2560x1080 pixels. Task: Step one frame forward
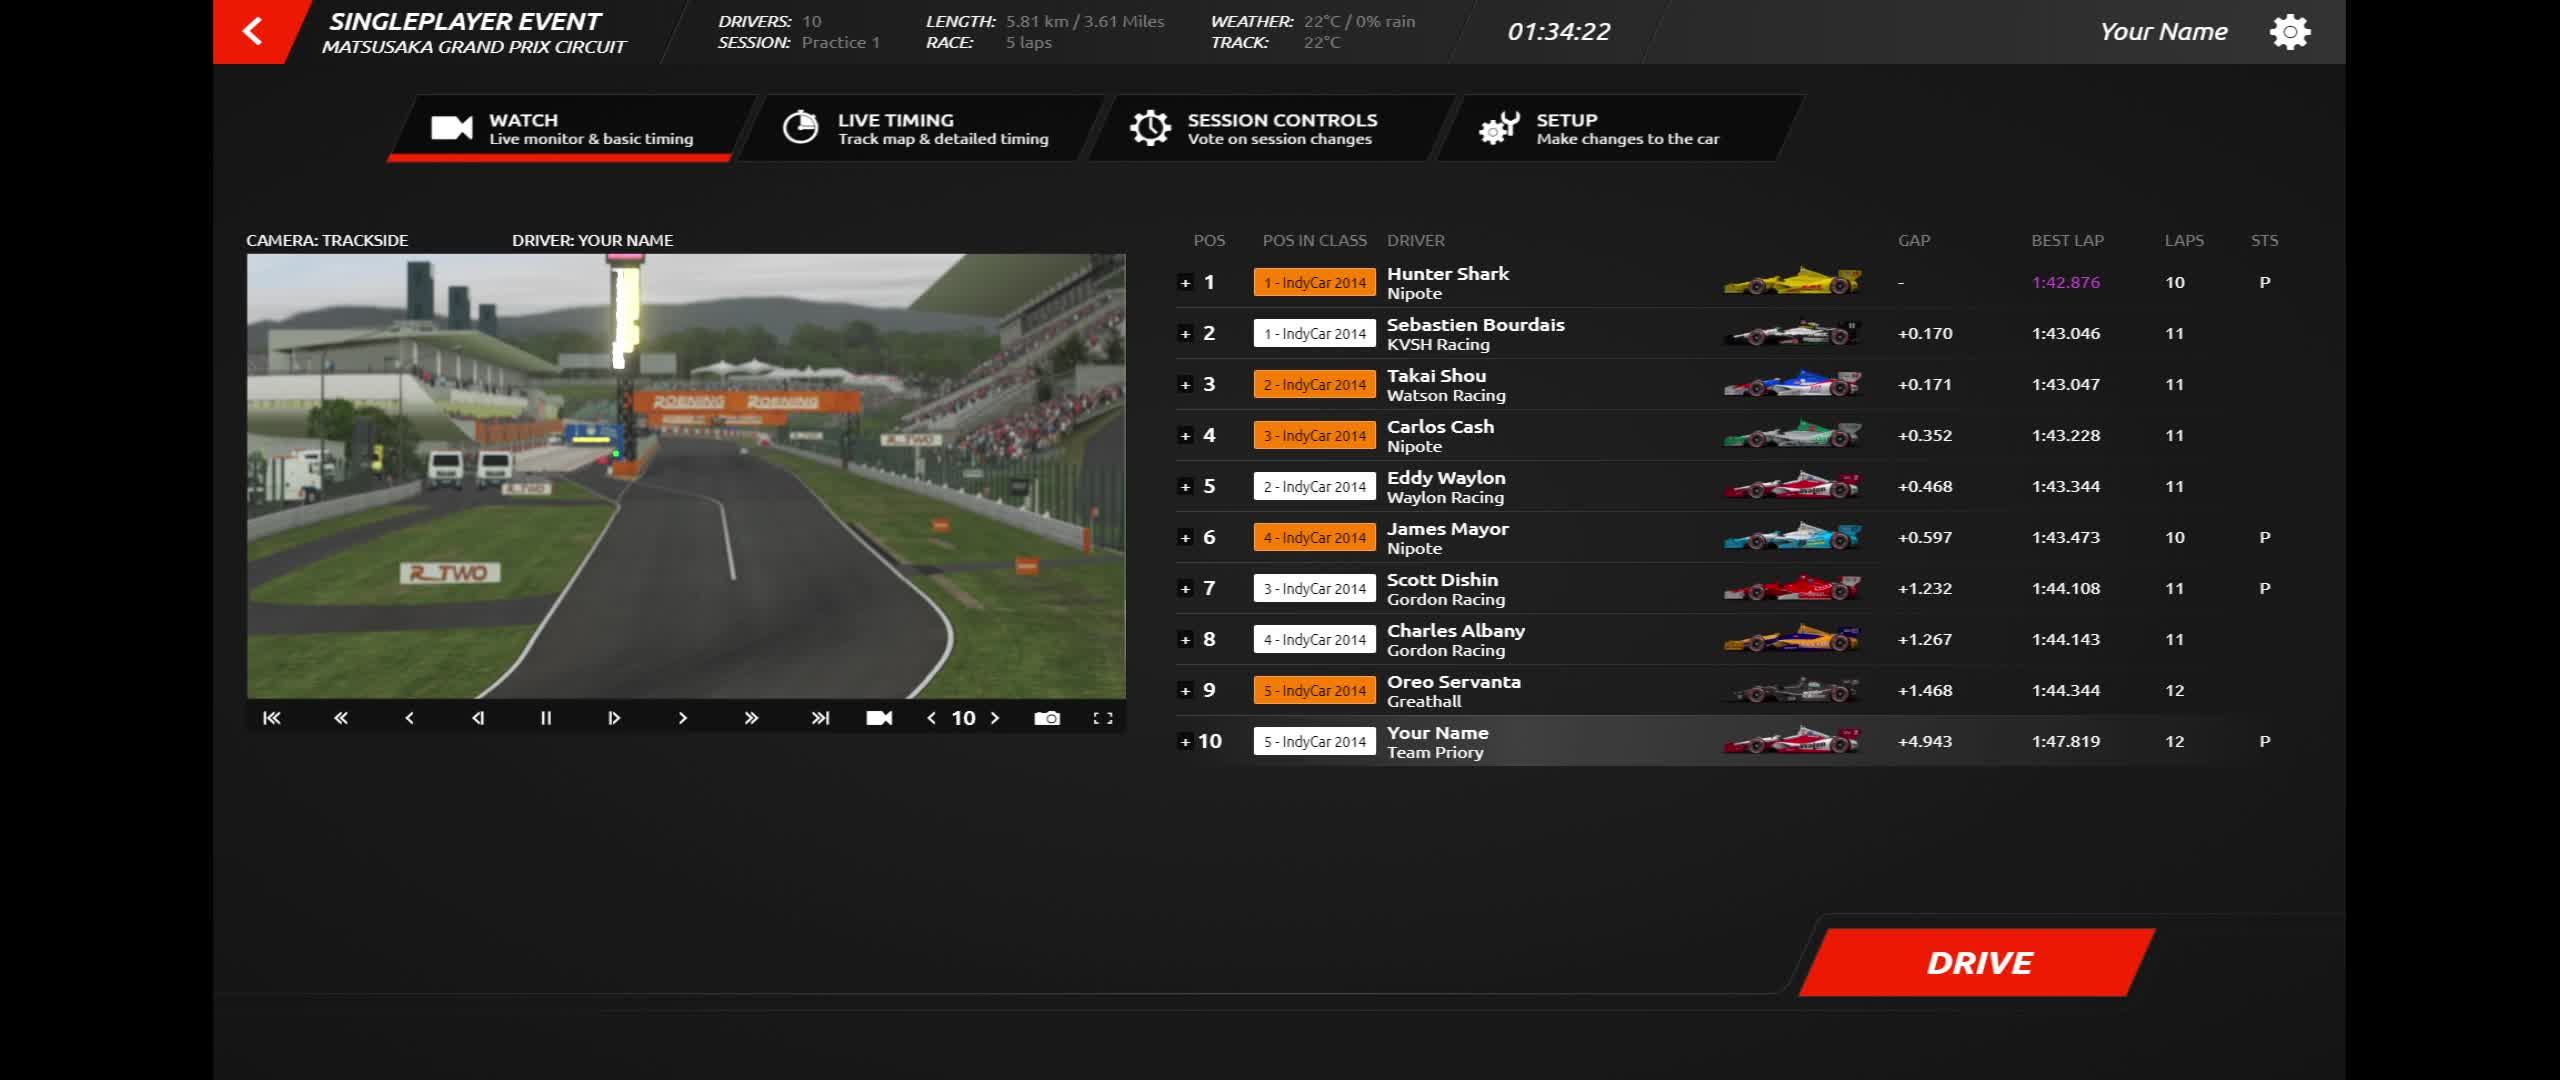(614, 718)
